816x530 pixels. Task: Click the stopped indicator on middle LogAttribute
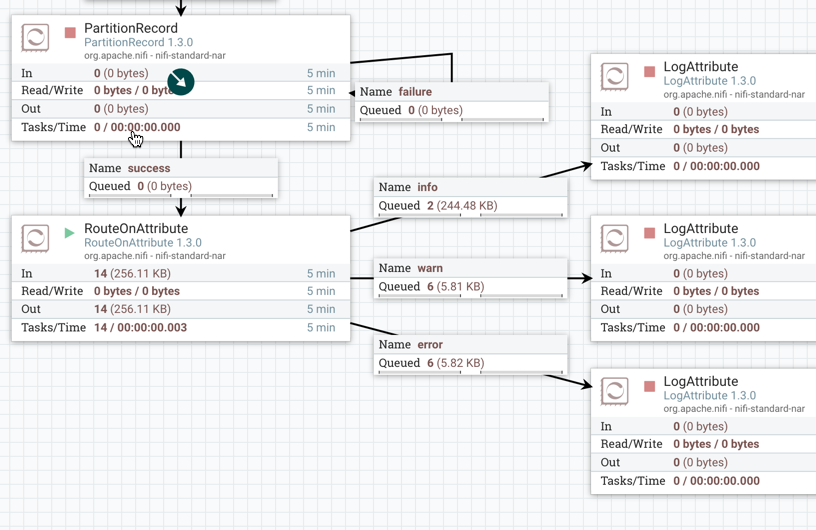649,233
